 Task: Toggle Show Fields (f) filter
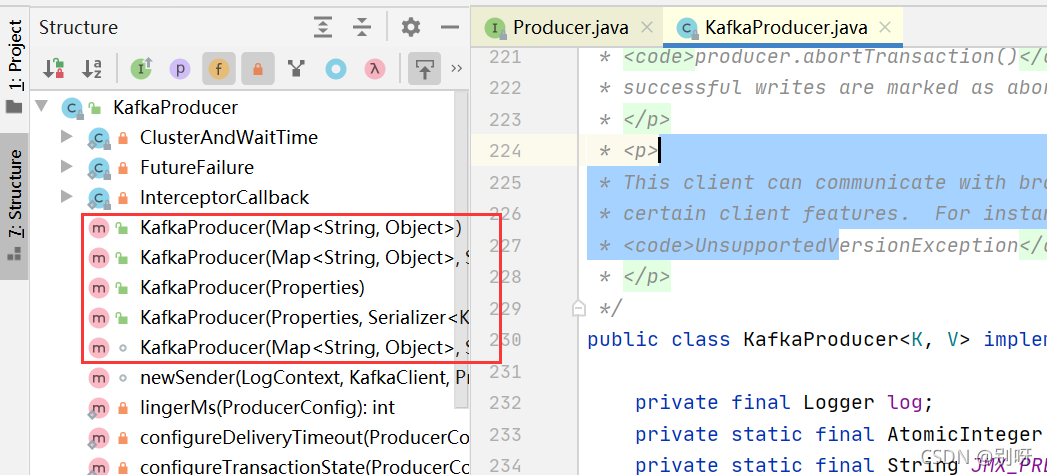[218, 68]
